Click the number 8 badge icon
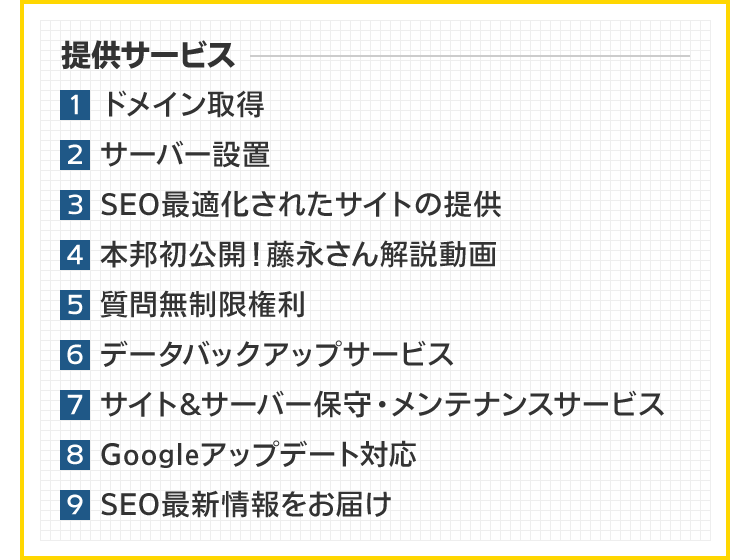This screenshot has height=560, width=750. click(75, 455)
